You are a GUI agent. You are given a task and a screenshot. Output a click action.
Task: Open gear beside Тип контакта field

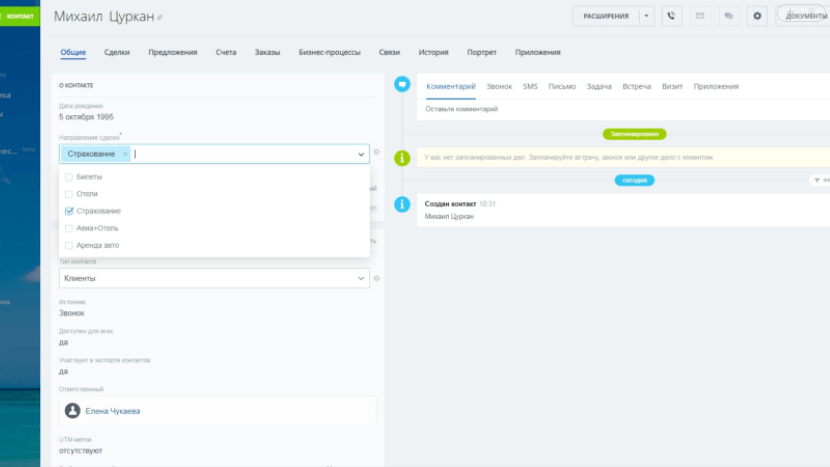[376, 278]
